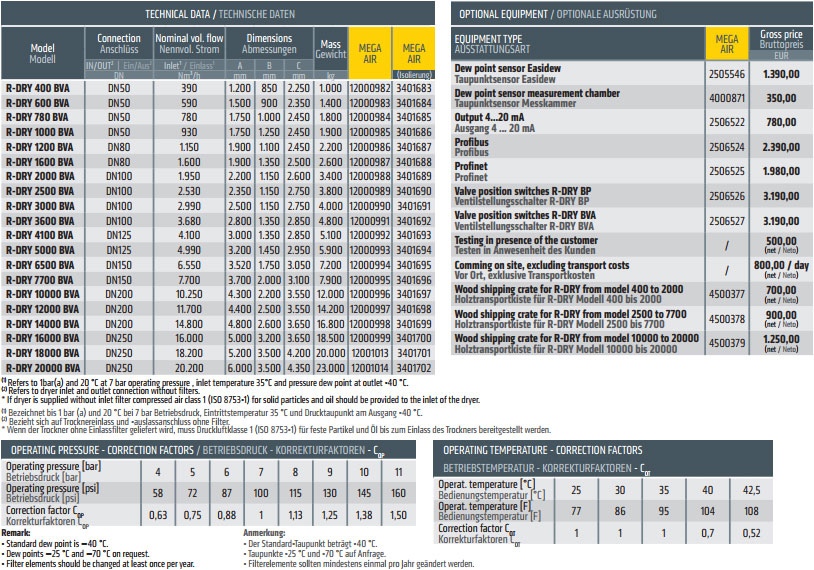This screenshot has width=814, height=570.
Task: Click the R-DRY 1600 BVA model name
Action: click(x=39, y=162)
